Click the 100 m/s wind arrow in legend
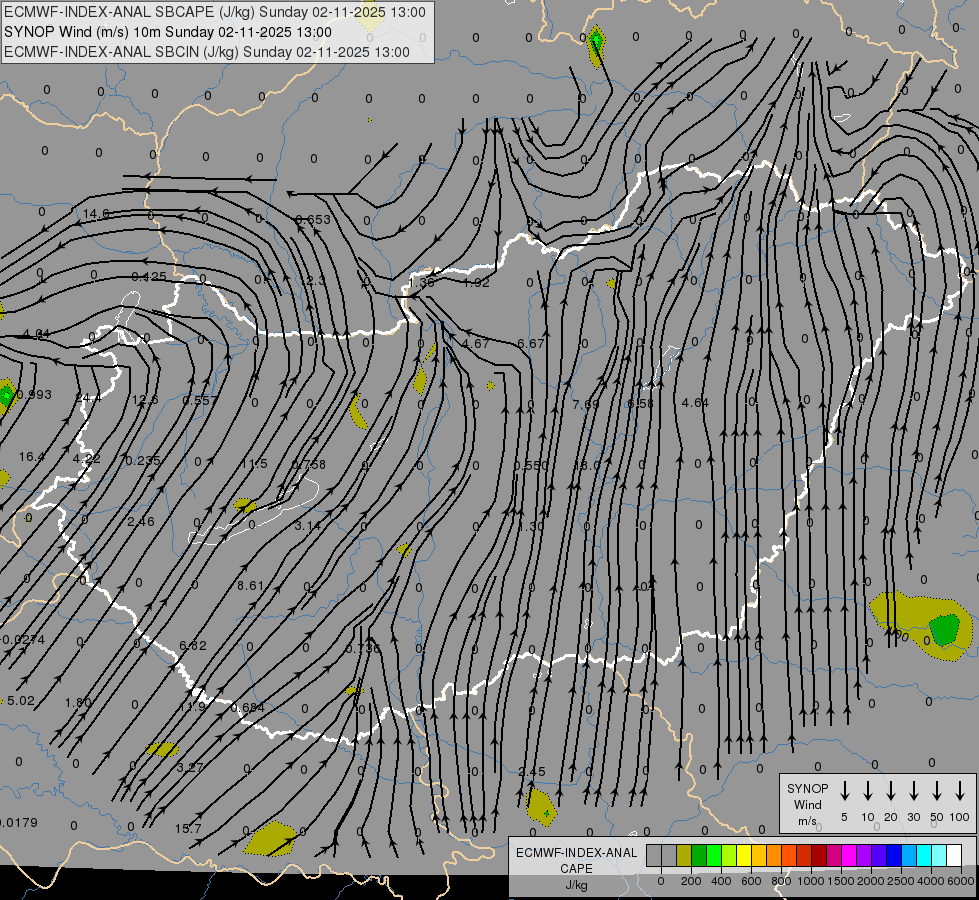 [x=960, y=791]
